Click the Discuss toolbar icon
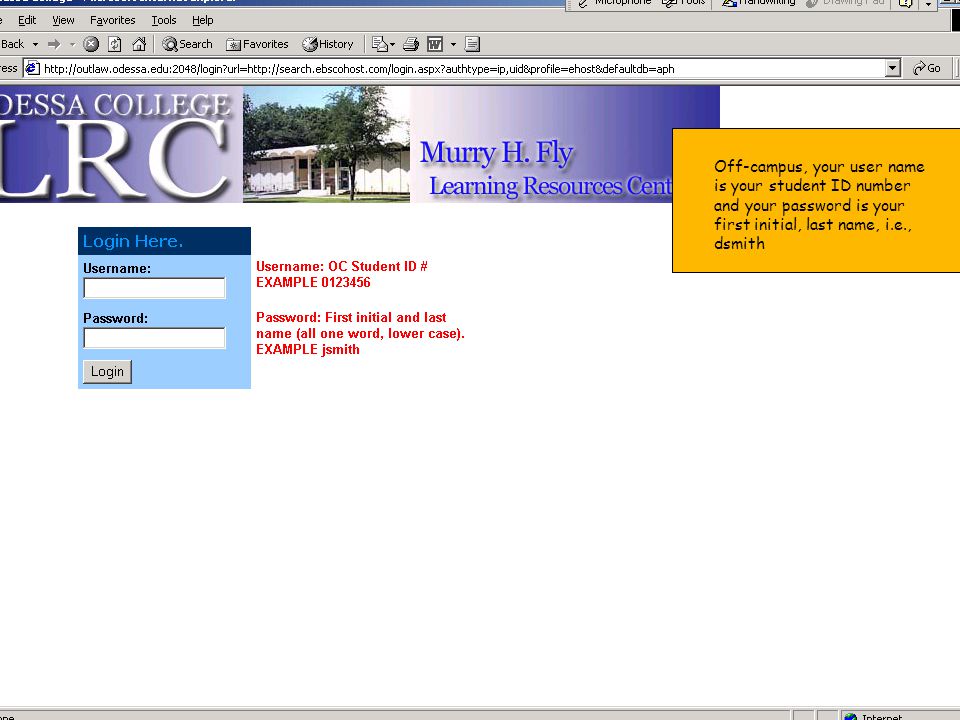Screen dimensions: 960x720 (472, 44)
